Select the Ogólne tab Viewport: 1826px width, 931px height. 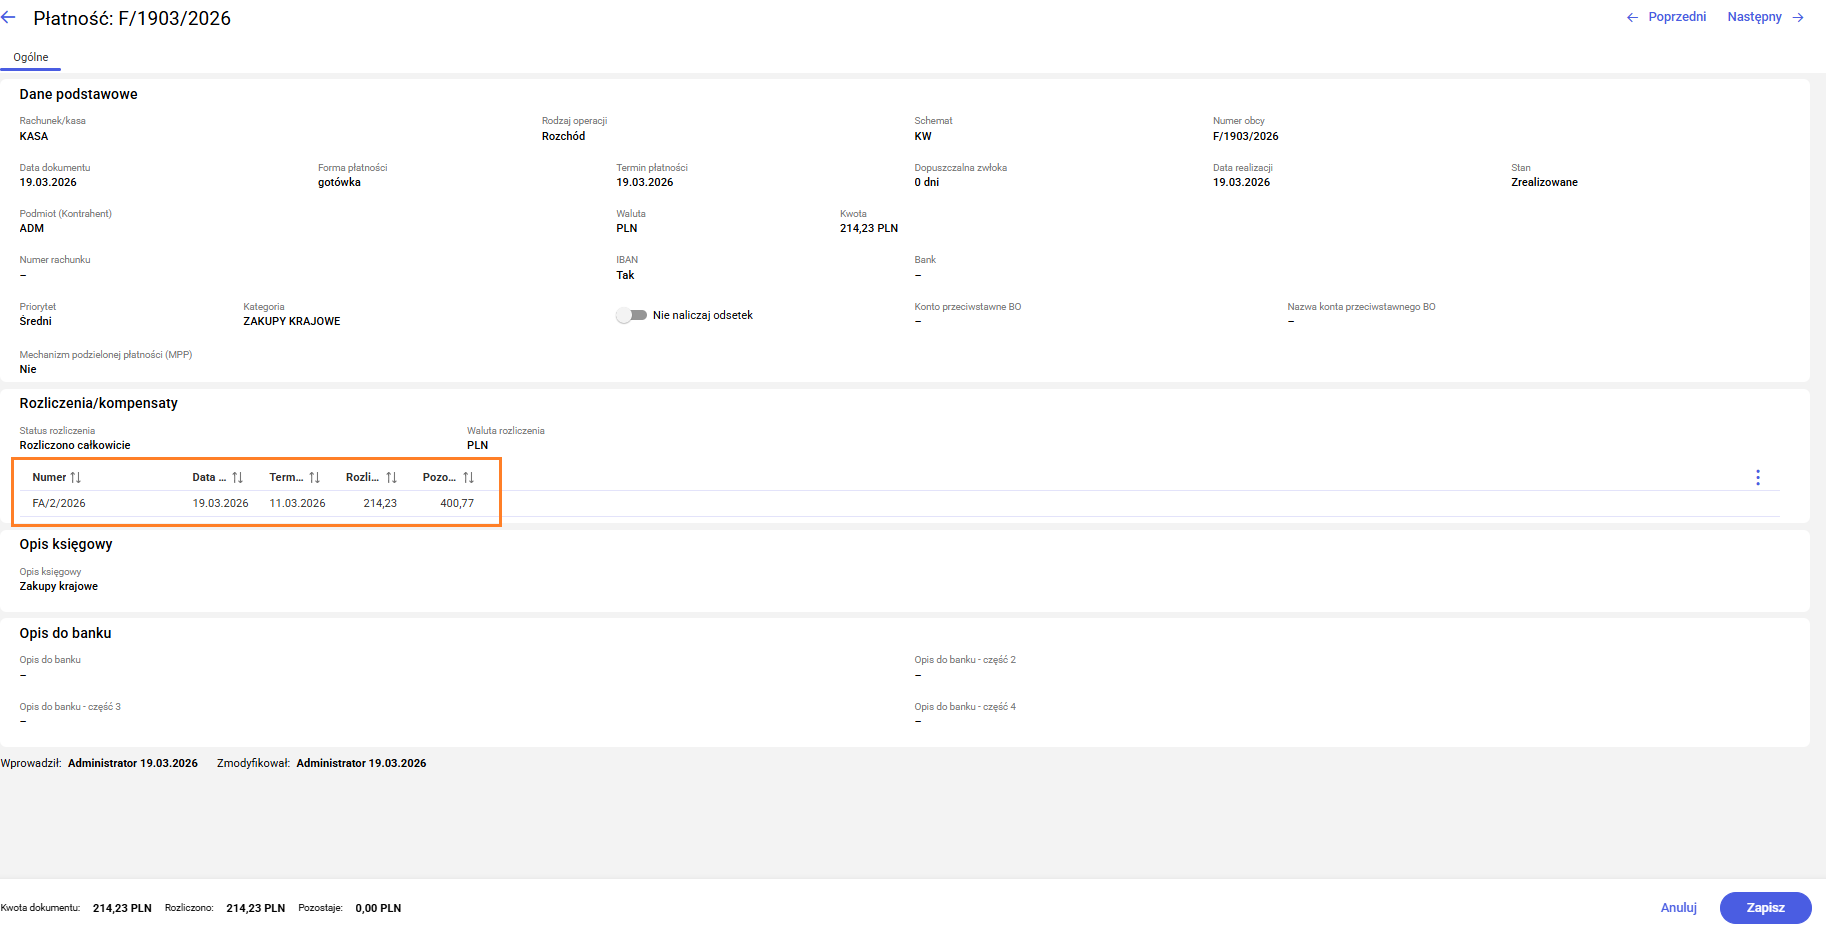pos(31,57)
